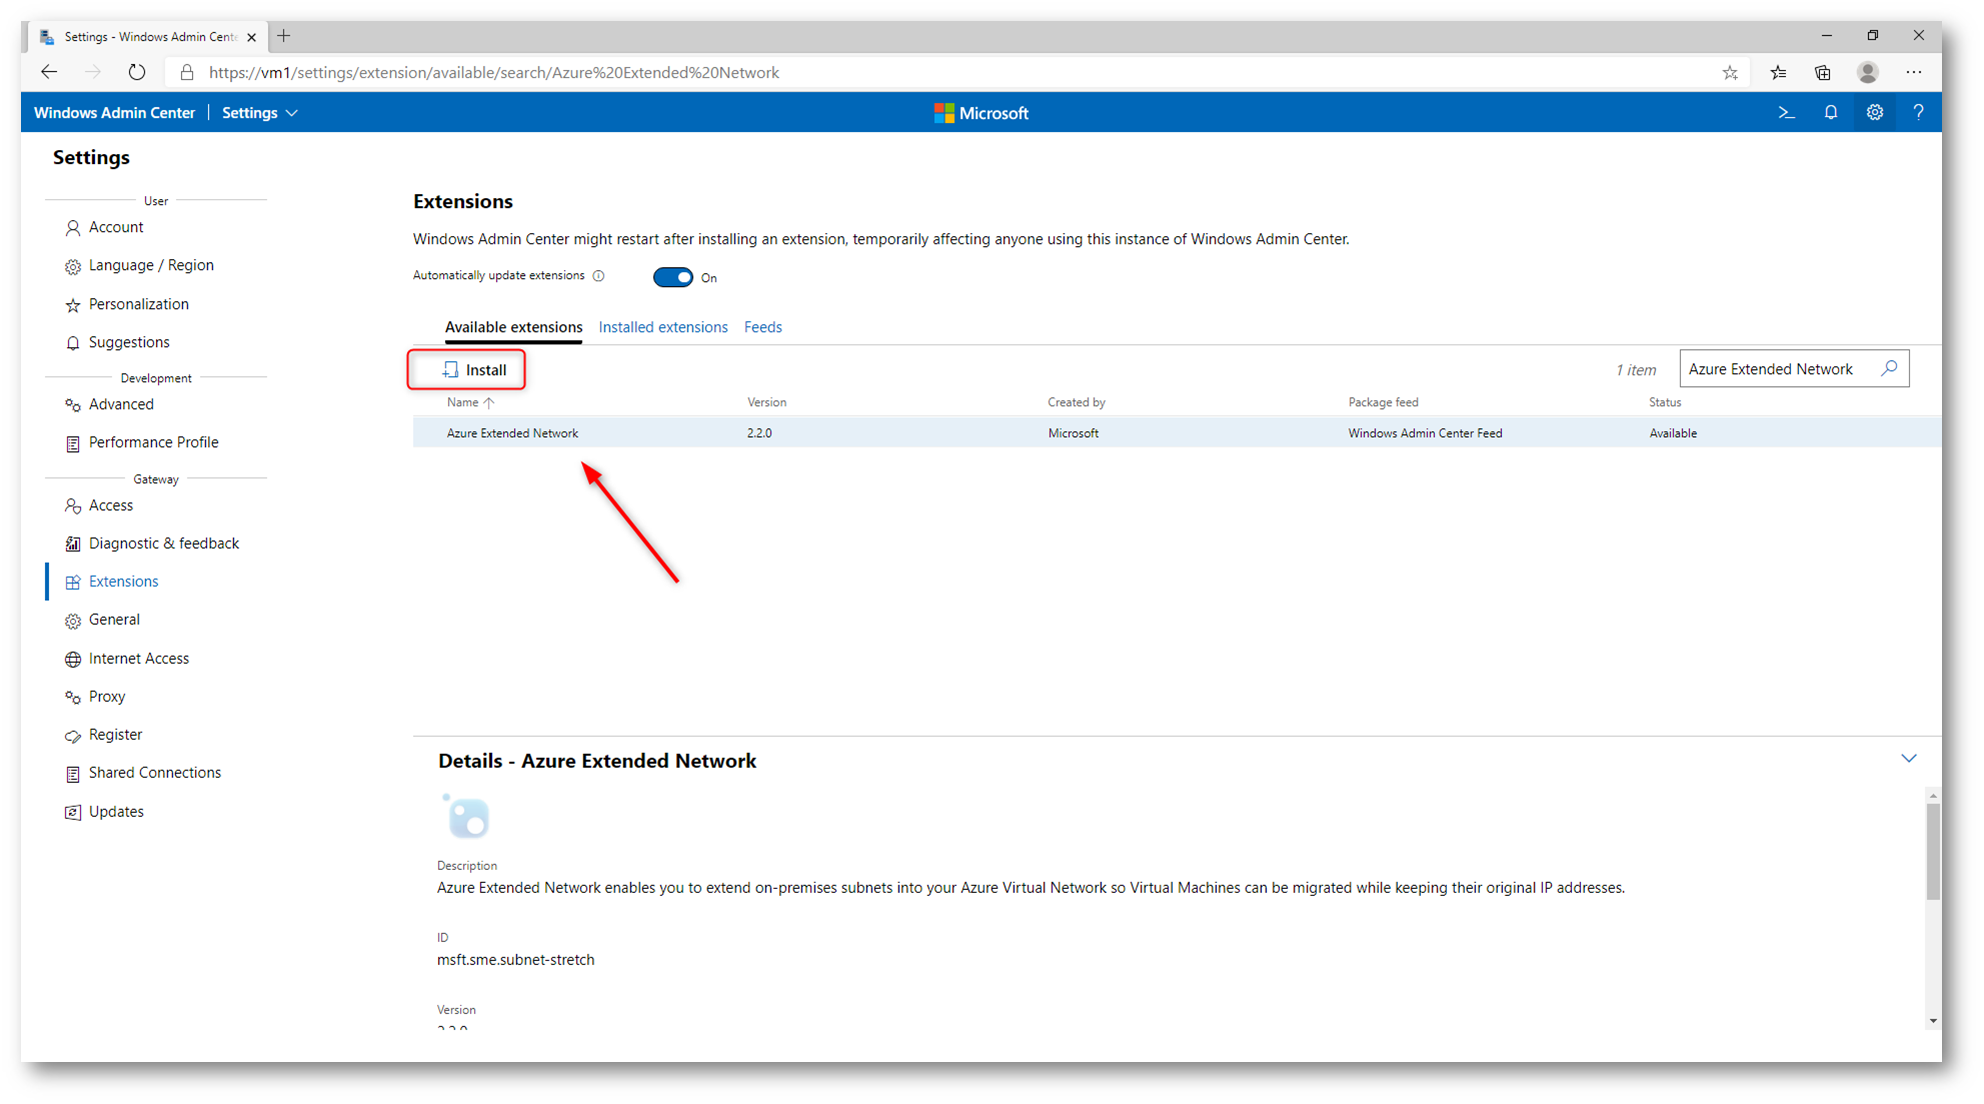Click the Details pane scroll up arrow
The height and width of the screenshot is (1104, 1984).
(x=1932, y=796)
